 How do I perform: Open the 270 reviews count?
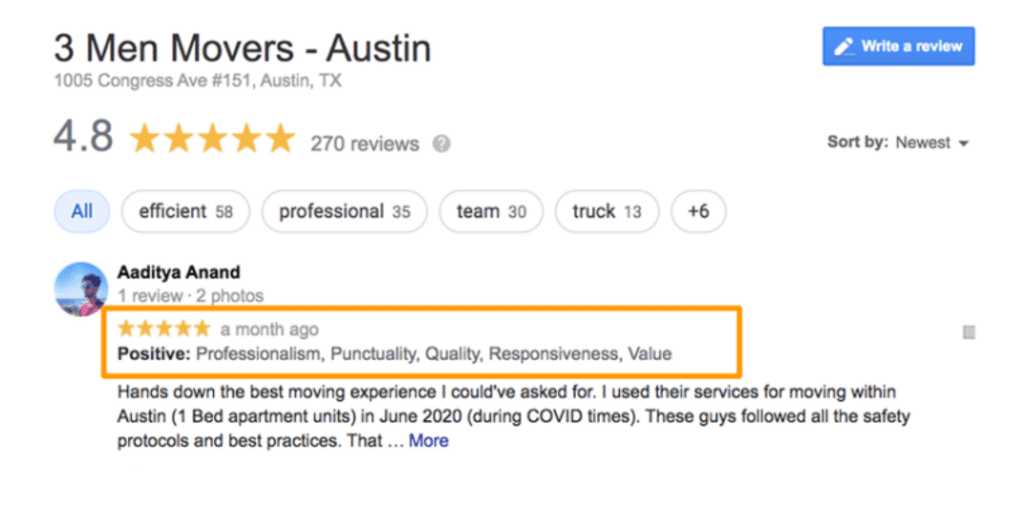364,144
